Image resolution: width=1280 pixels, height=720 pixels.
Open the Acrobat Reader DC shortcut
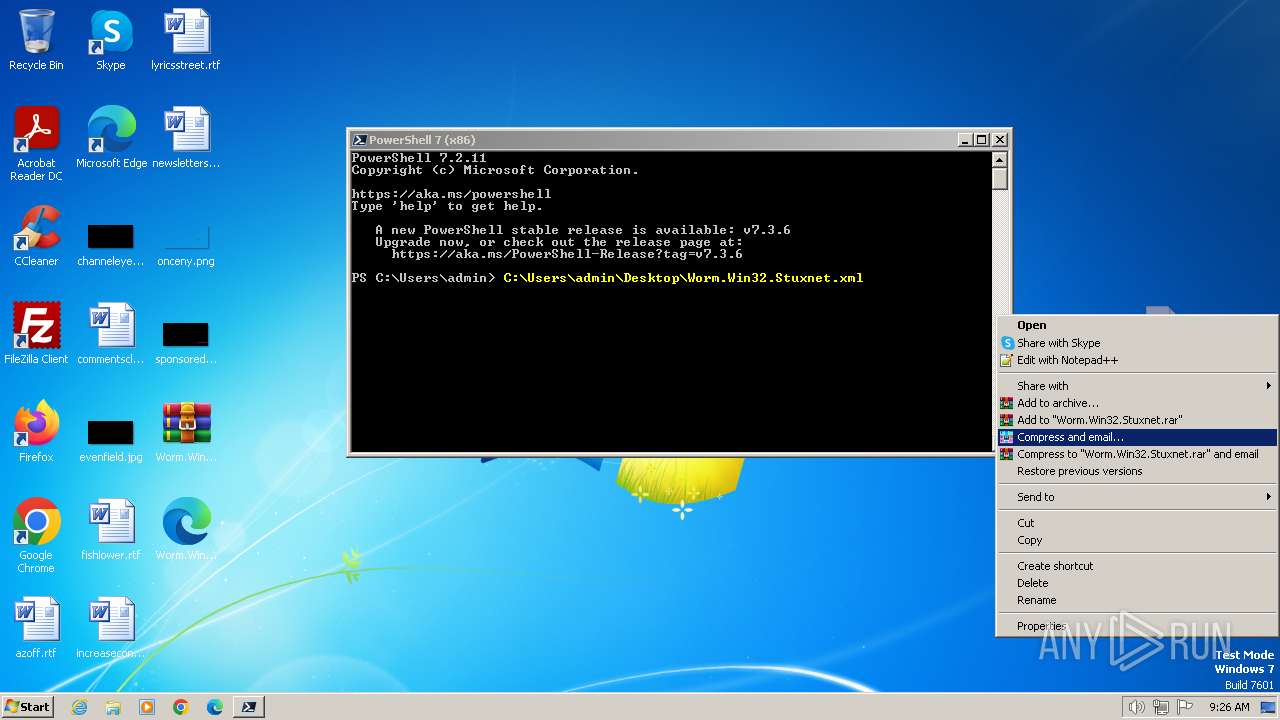36,144
